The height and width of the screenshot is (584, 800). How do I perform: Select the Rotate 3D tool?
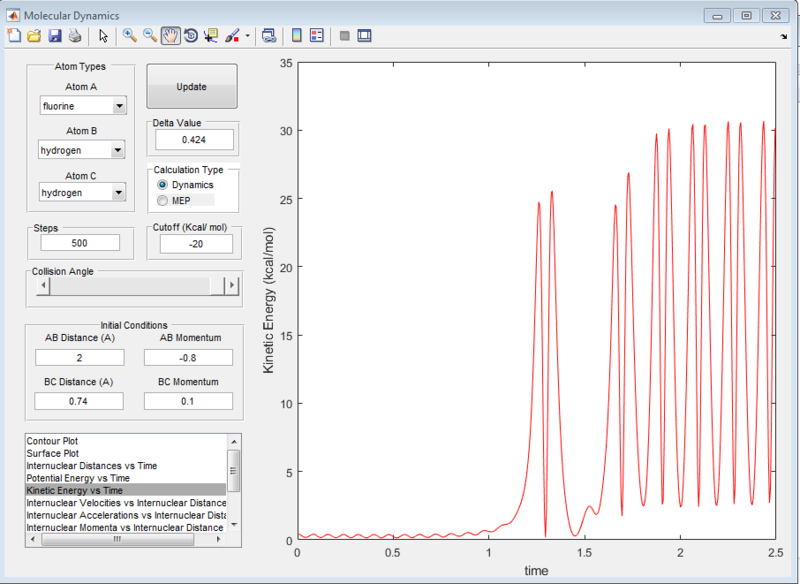point(191,36)
